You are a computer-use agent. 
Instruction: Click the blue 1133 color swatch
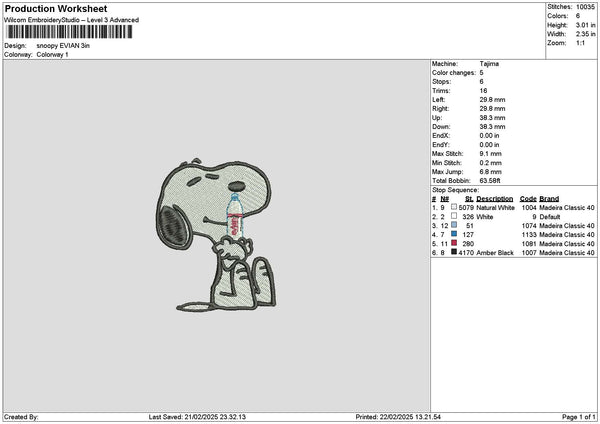click(454, 234)
